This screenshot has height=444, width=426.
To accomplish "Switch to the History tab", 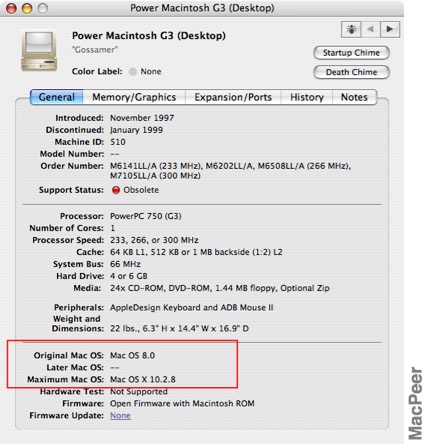I will (x=307, y=97).
